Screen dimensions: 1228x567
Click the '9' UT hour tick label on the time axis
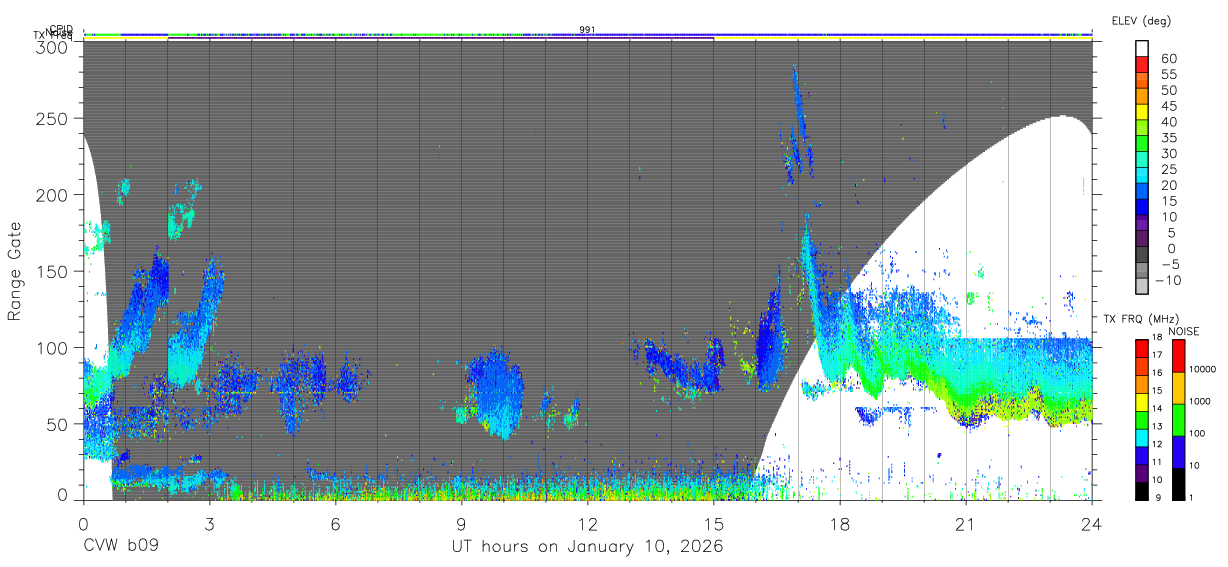coord(461,523)
